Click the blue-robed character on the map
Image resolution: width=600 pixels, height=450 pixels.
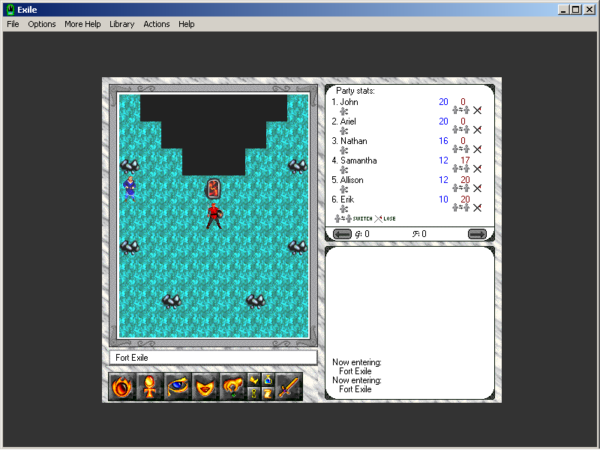click(129, 186)
